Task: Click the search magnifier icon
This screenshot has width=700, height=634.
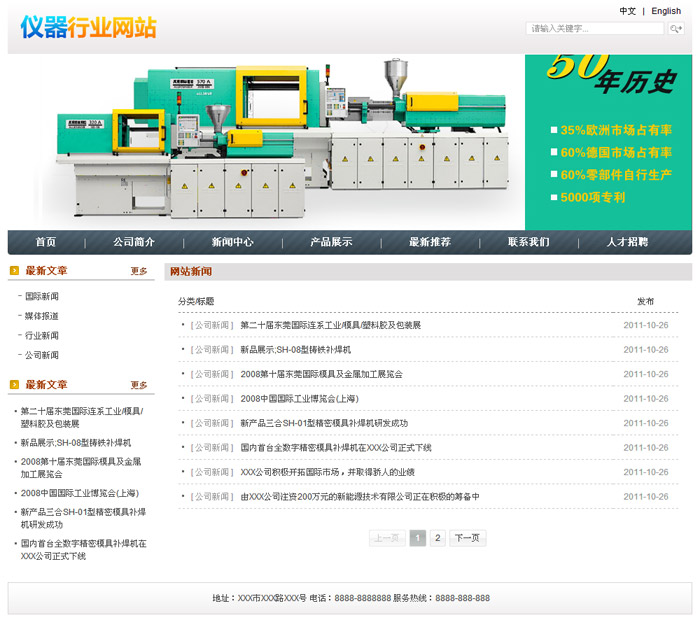Action: pyautogui.click(x=677, y=29)
